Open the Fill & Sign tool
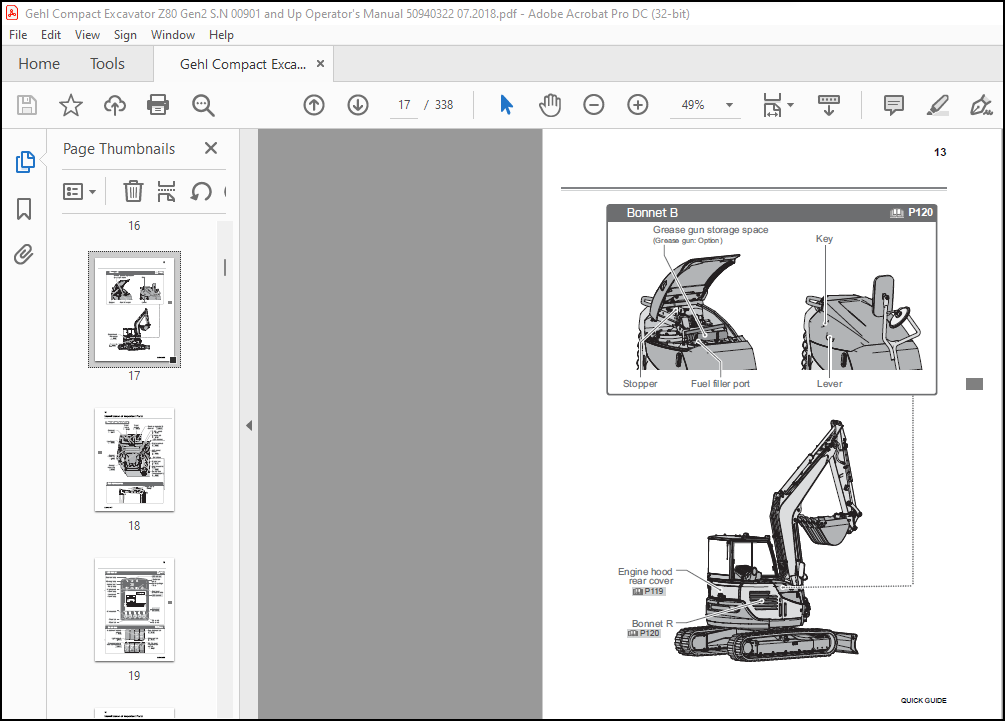This screenshot has height=721, width=1005. [x=981, y=105]
